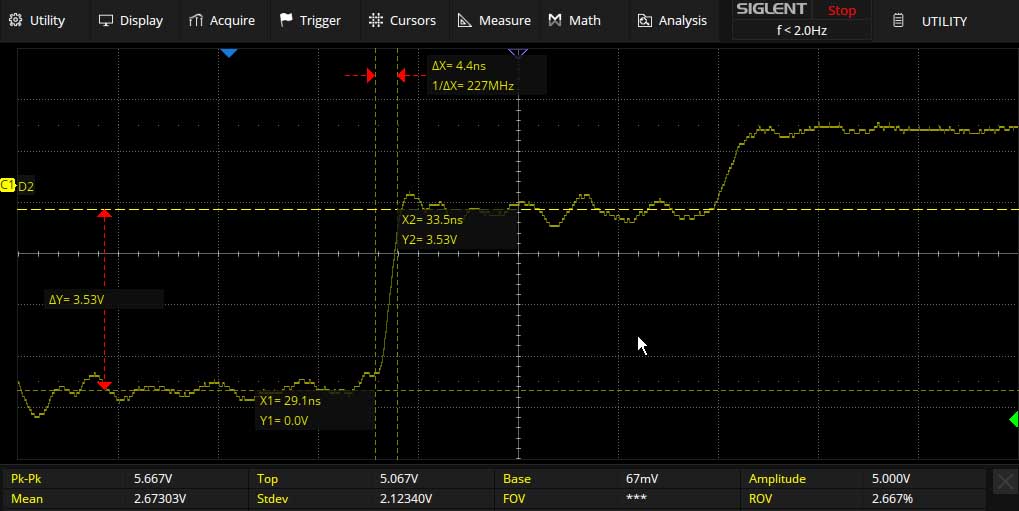Click the f < 2.0Hz frequency counter
This screenshot has width=1019, height=511.
click(801, 30)
